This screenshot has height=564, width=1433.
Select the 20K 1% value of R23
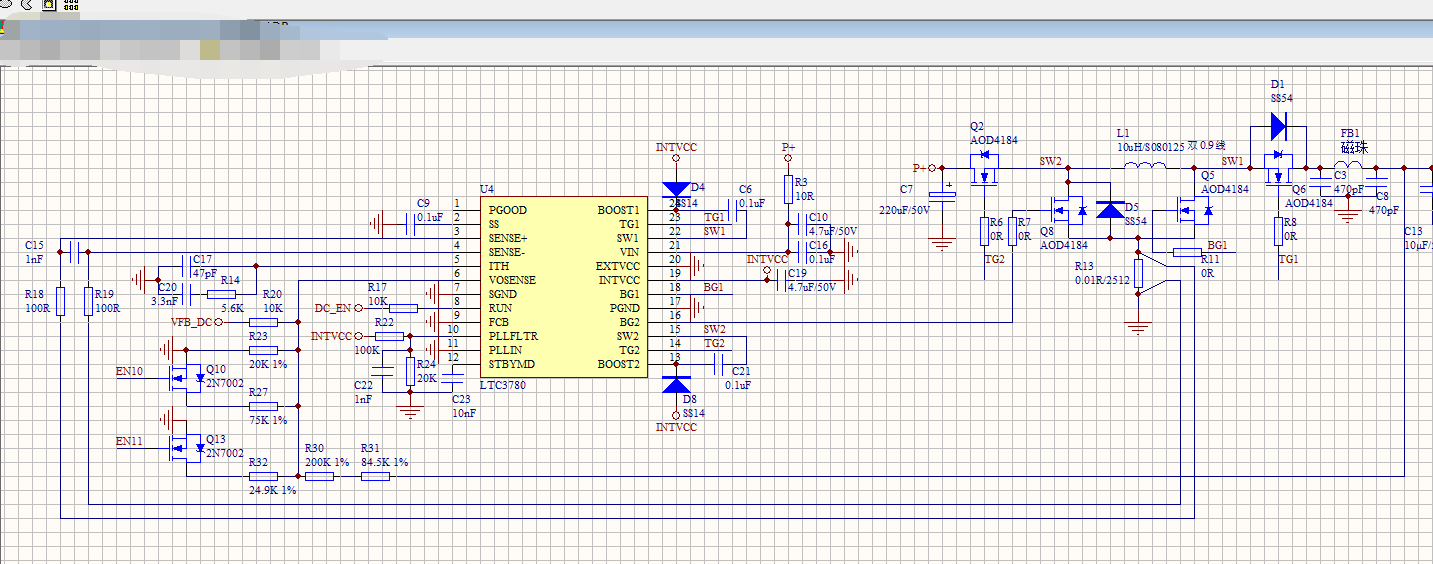(x=268, y=365)
